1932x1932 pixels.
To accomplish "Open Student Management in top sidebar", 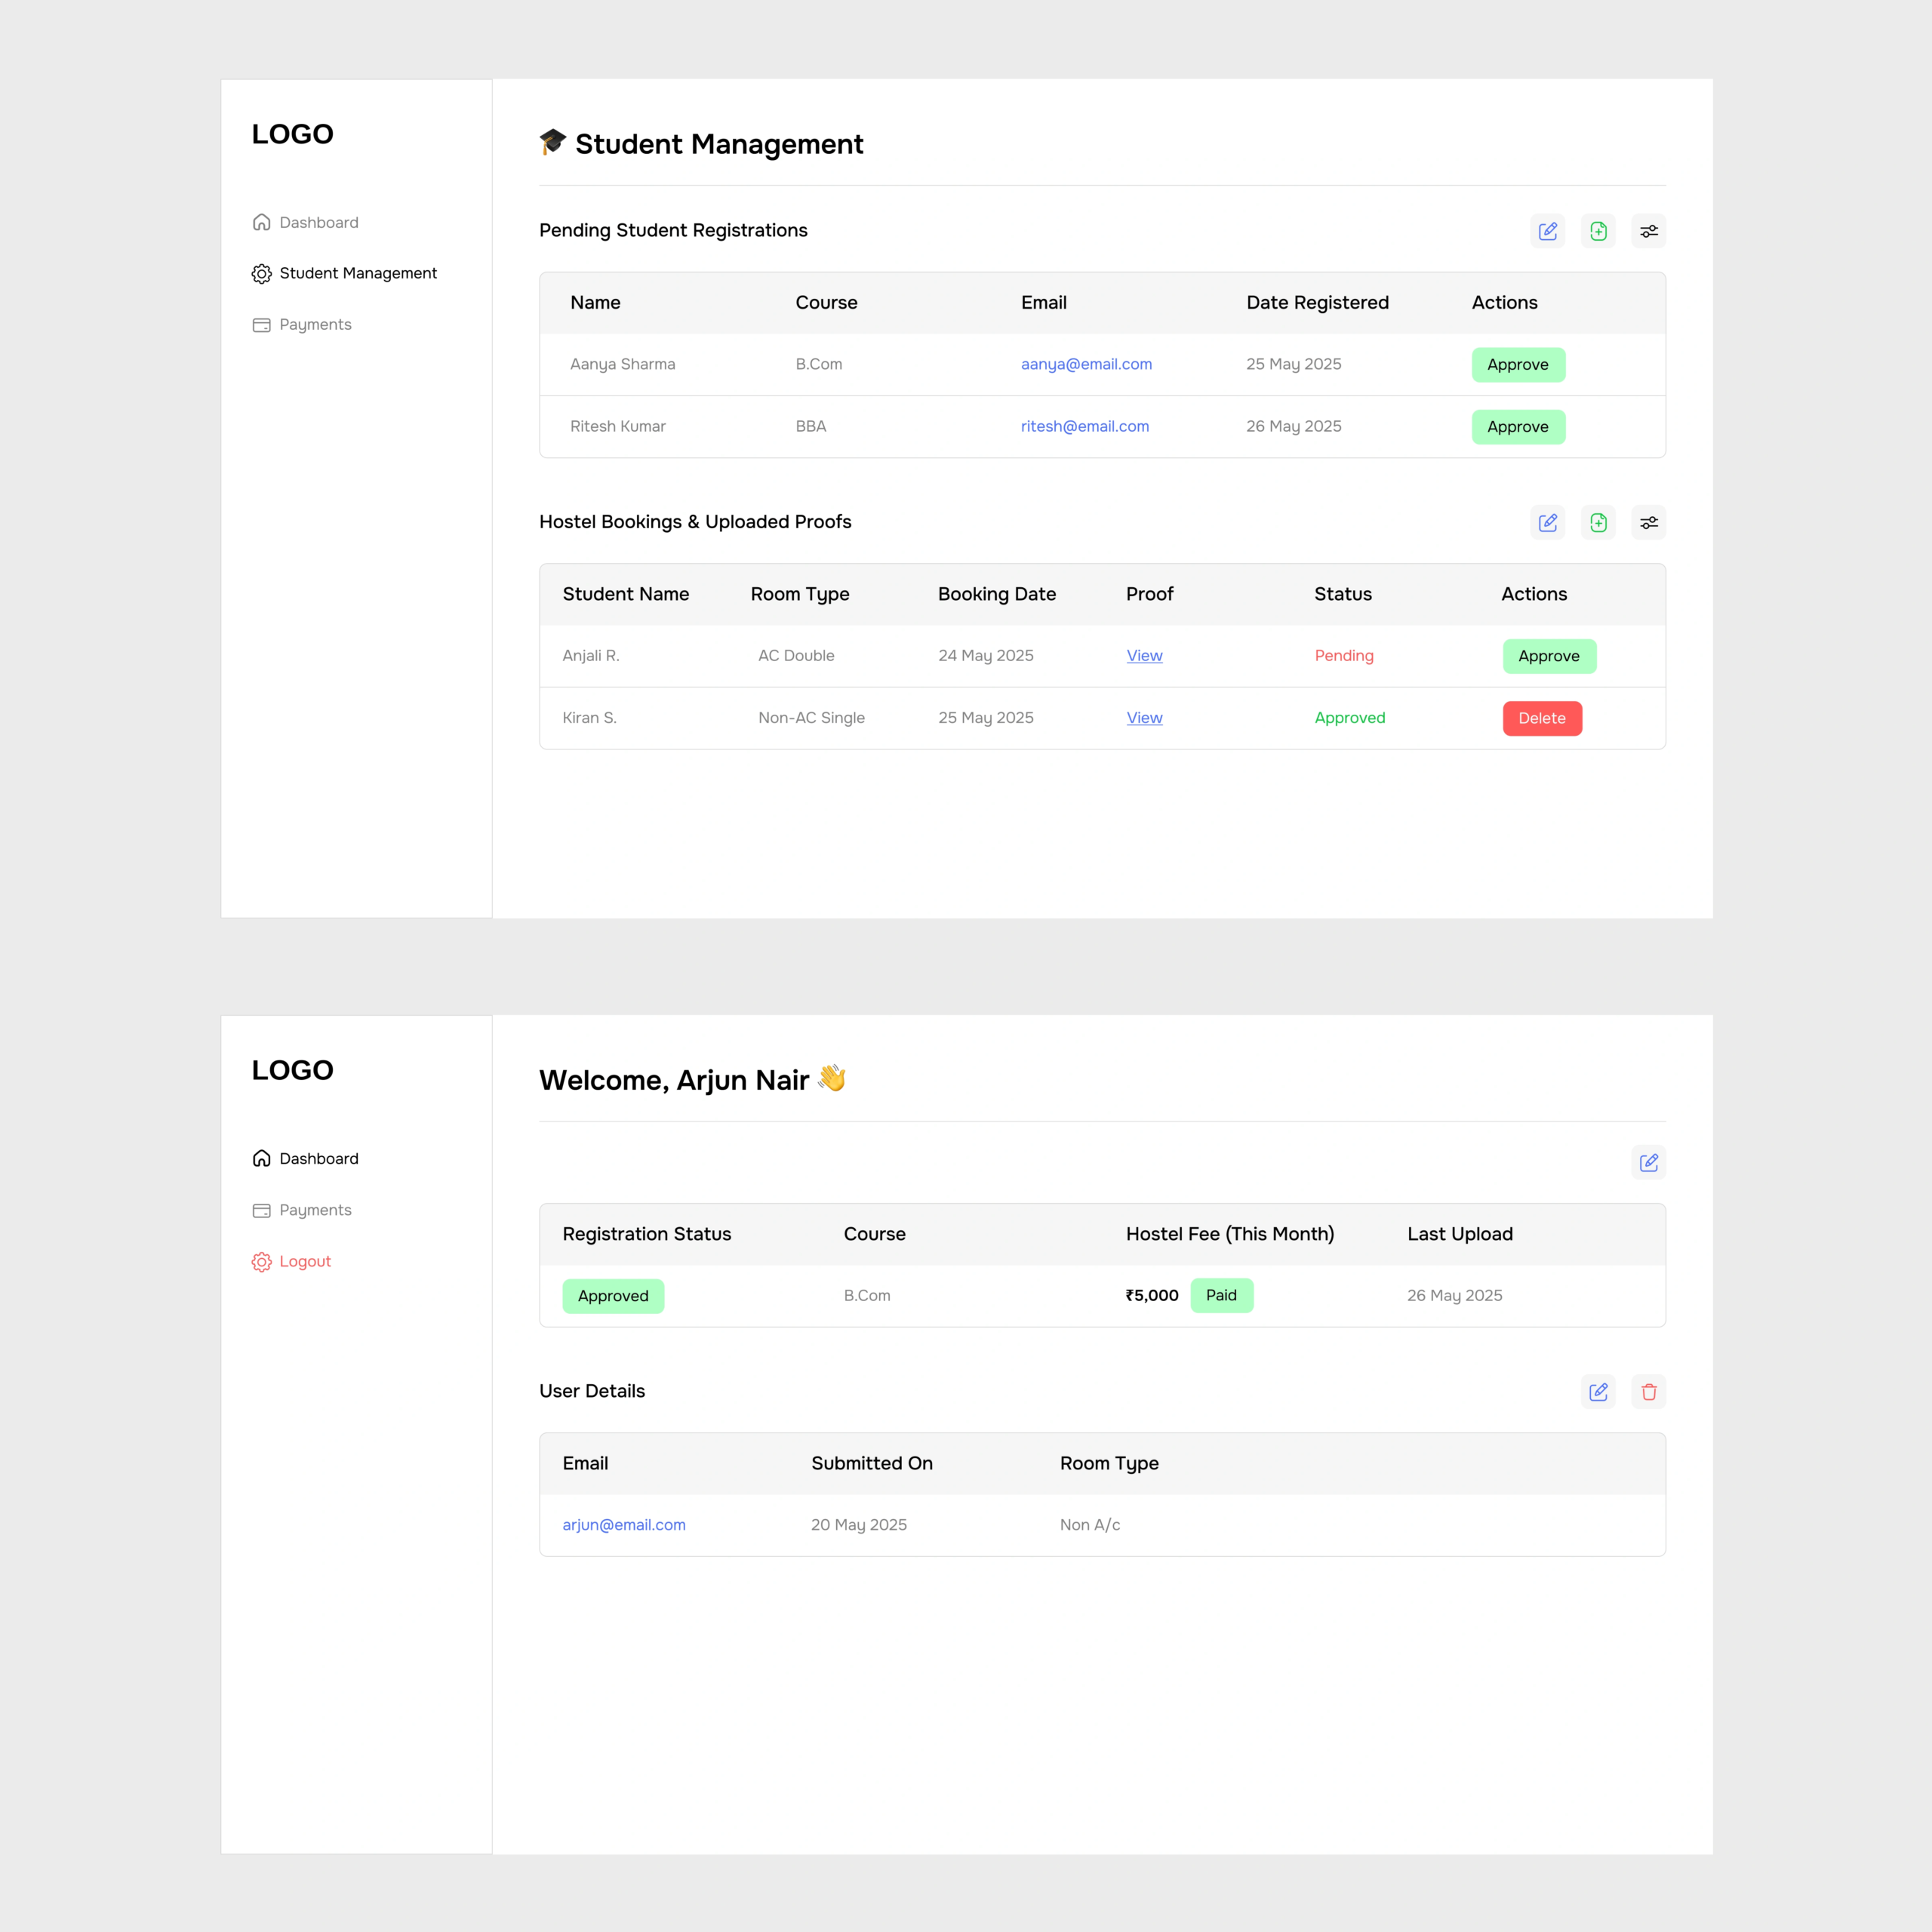I will [357, 273].
